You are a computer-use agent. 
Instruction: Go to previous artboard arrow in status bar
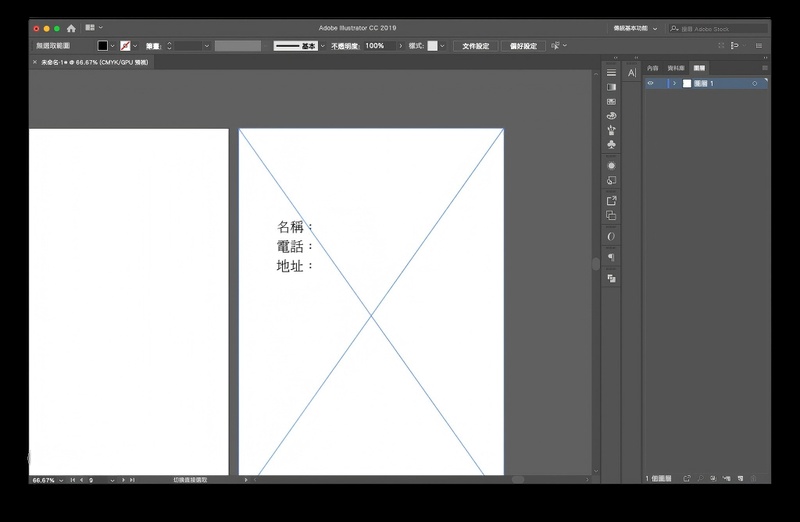82,480
